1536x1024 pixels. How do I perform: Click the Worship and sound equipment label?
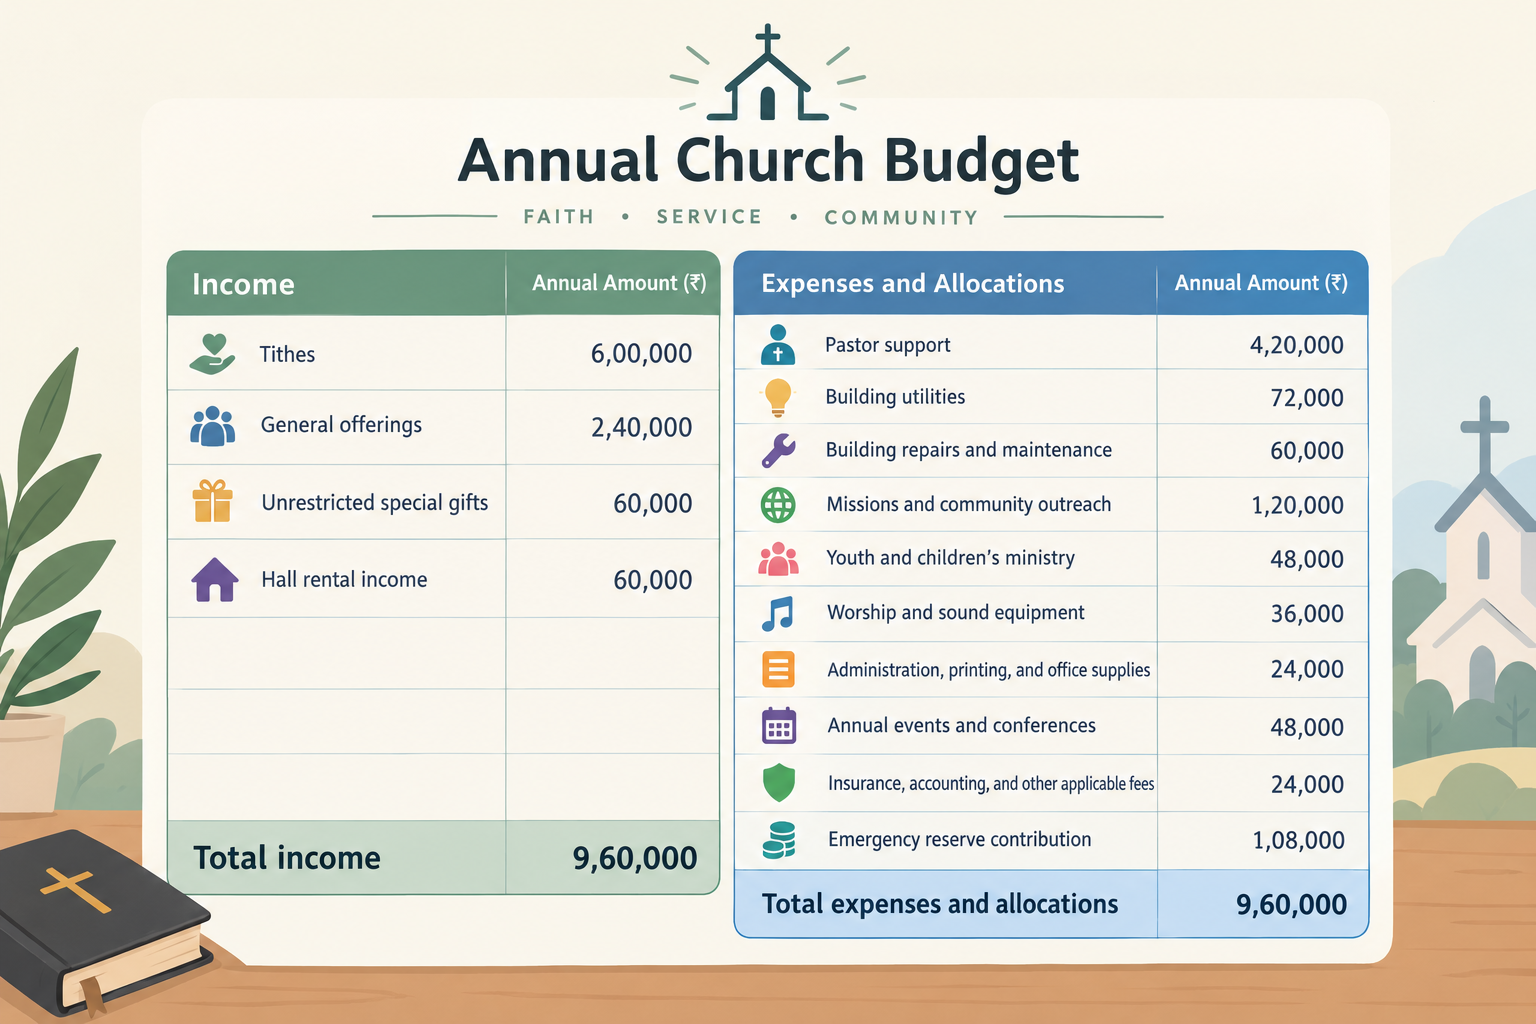pos(956,612)
